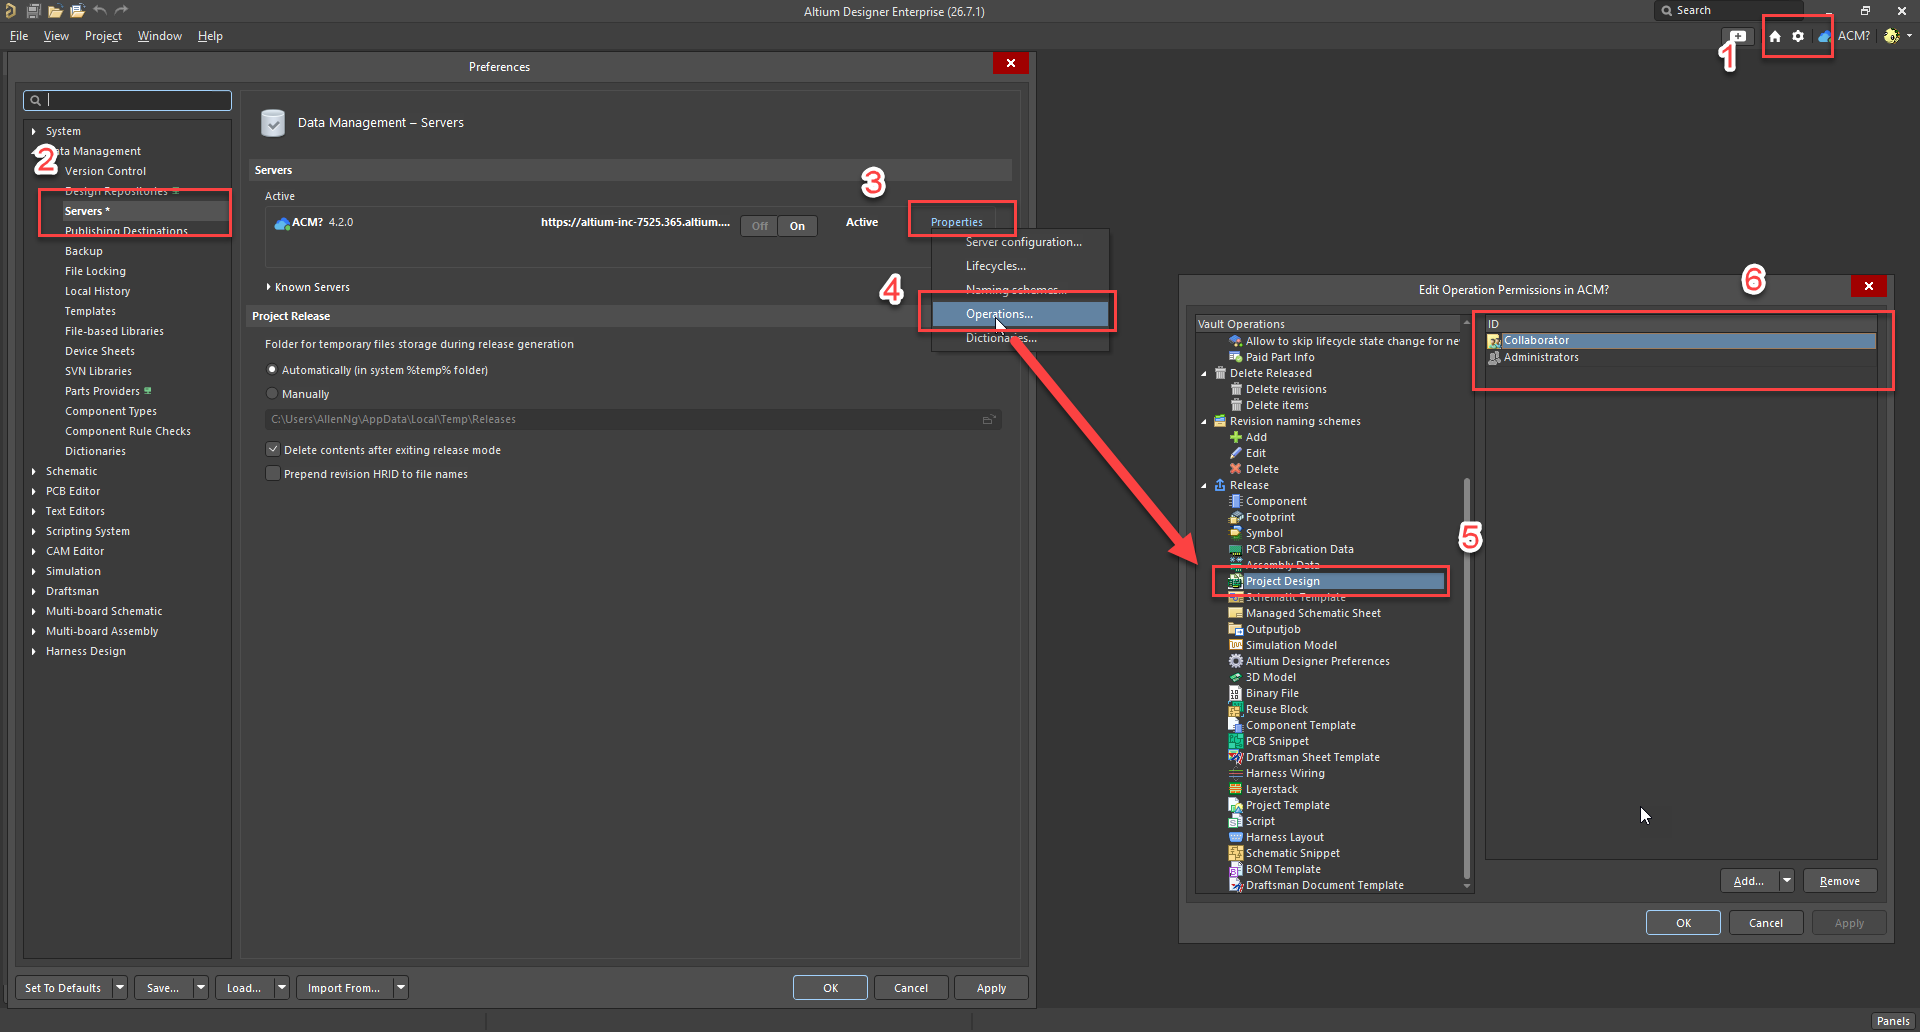Select Version Control in preferences tree
Image resolution: width=1920 pixels, height=1032 pixels.
pyautogui.click(x=105, y=171)
